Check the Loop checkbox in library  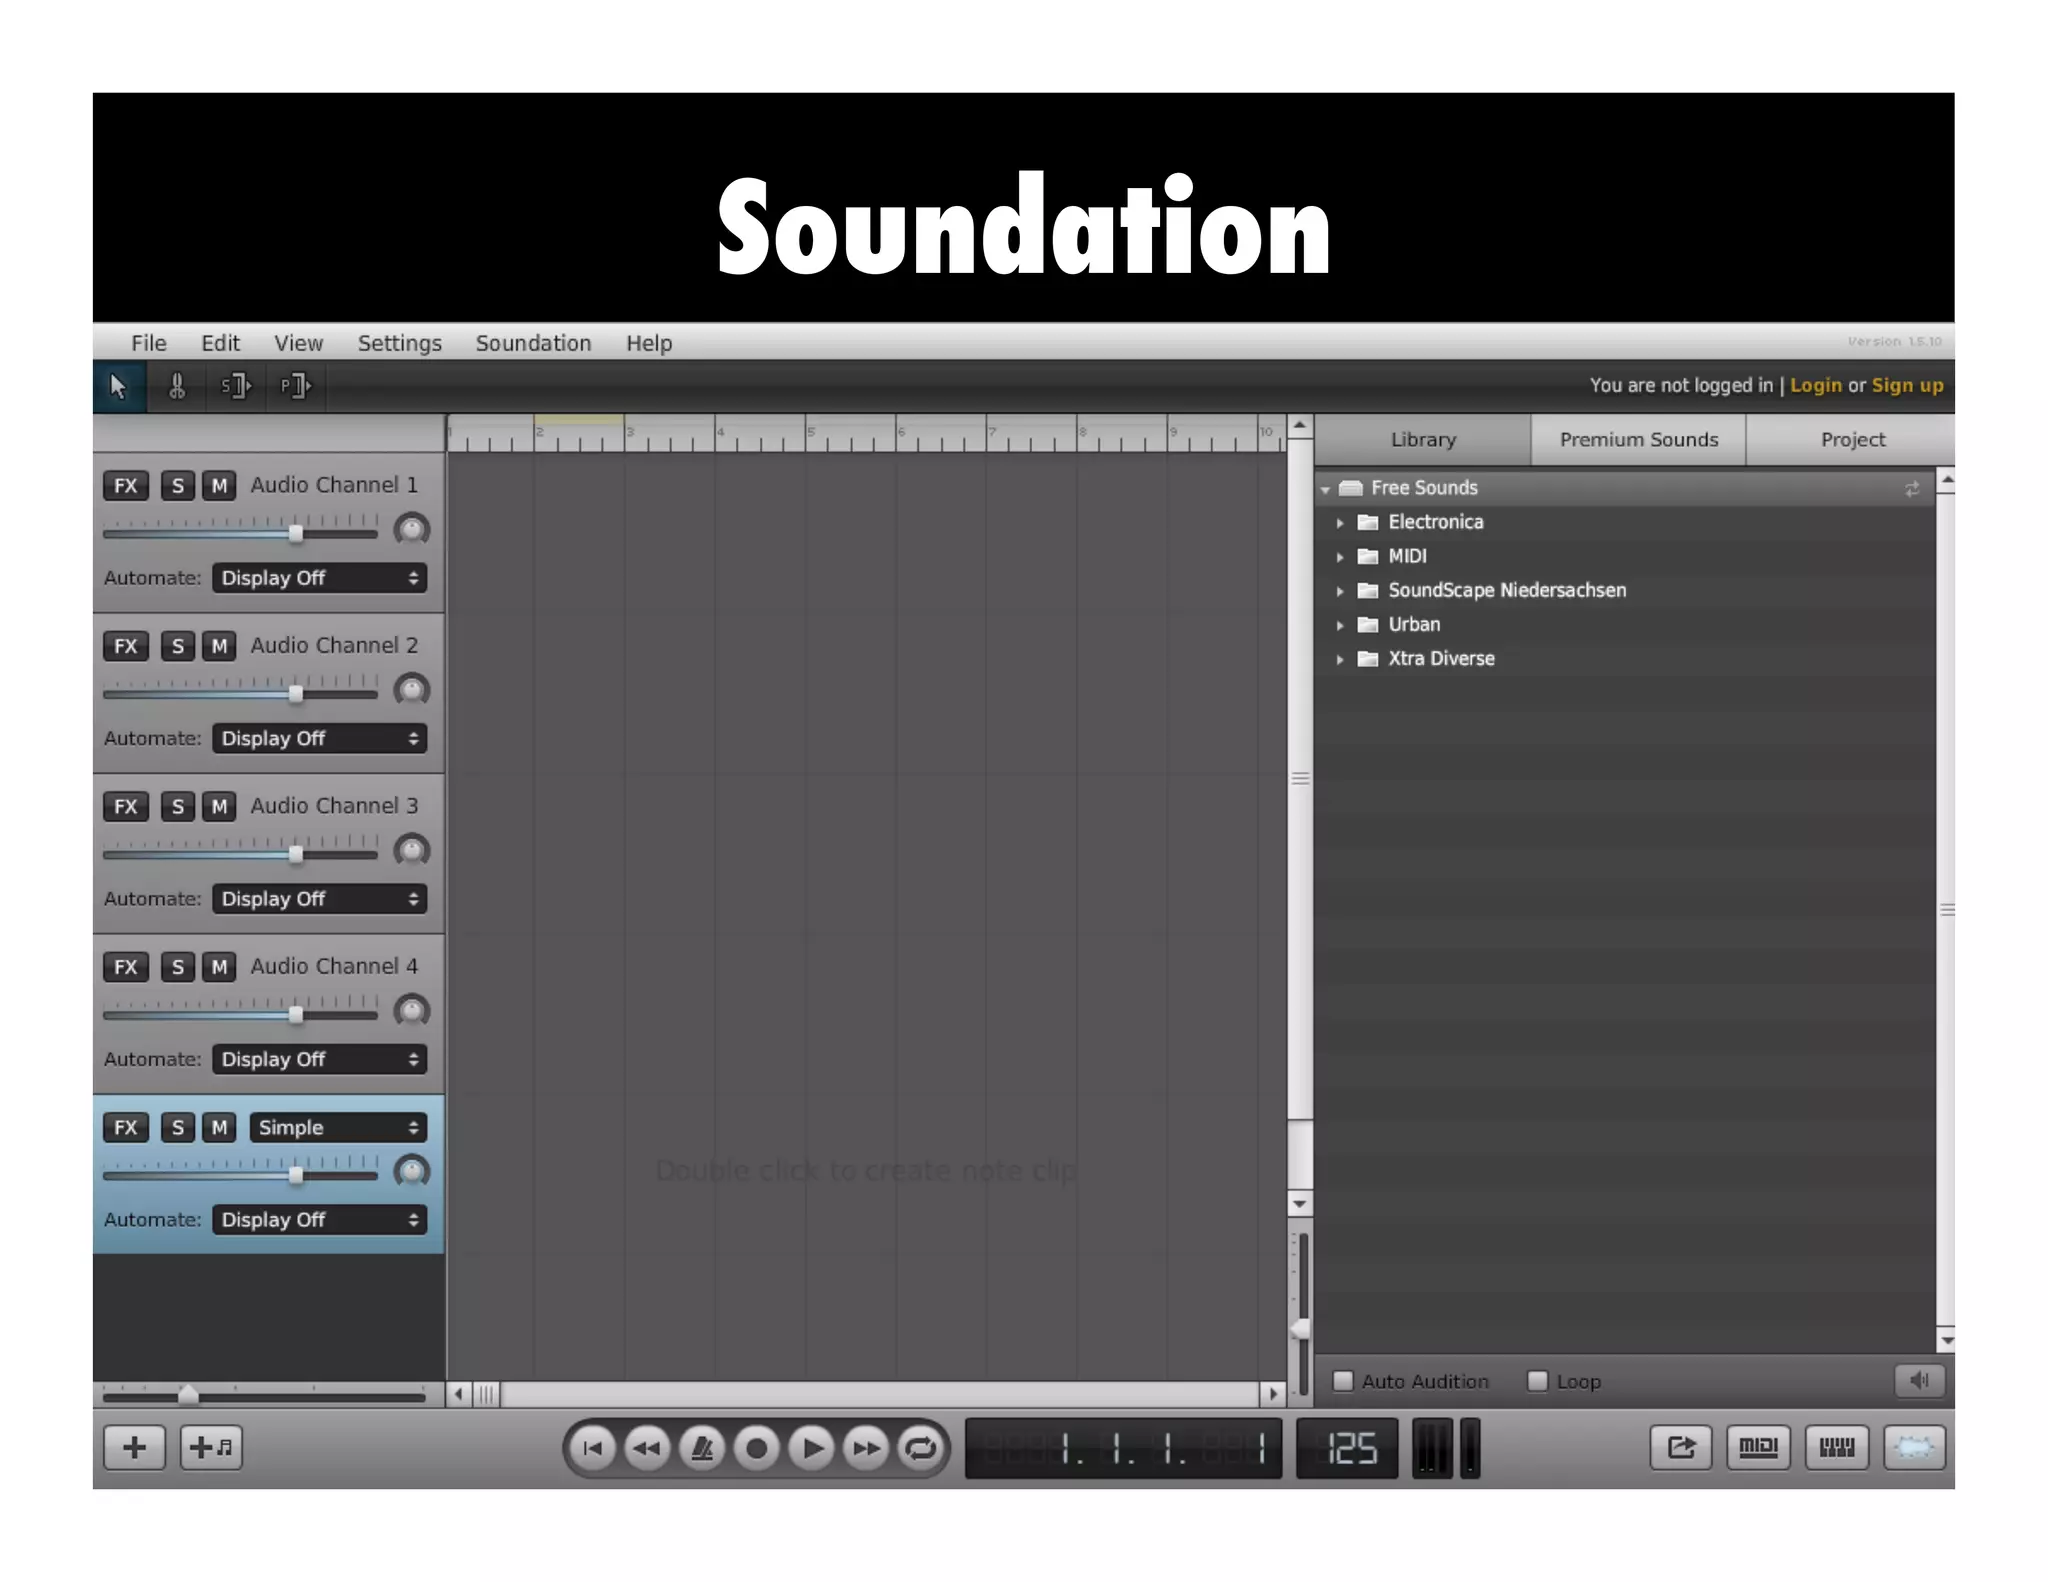pyautogui.click(x=1538, y=1381)
